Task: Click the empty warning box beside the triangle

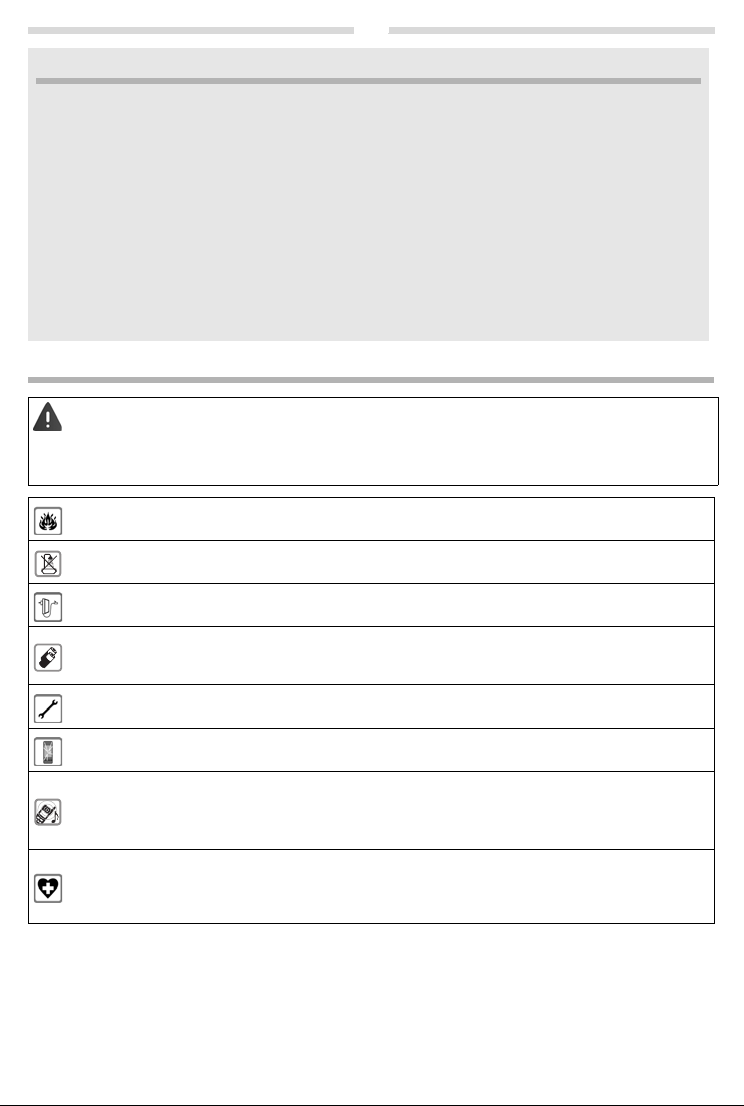Action: 373,442
